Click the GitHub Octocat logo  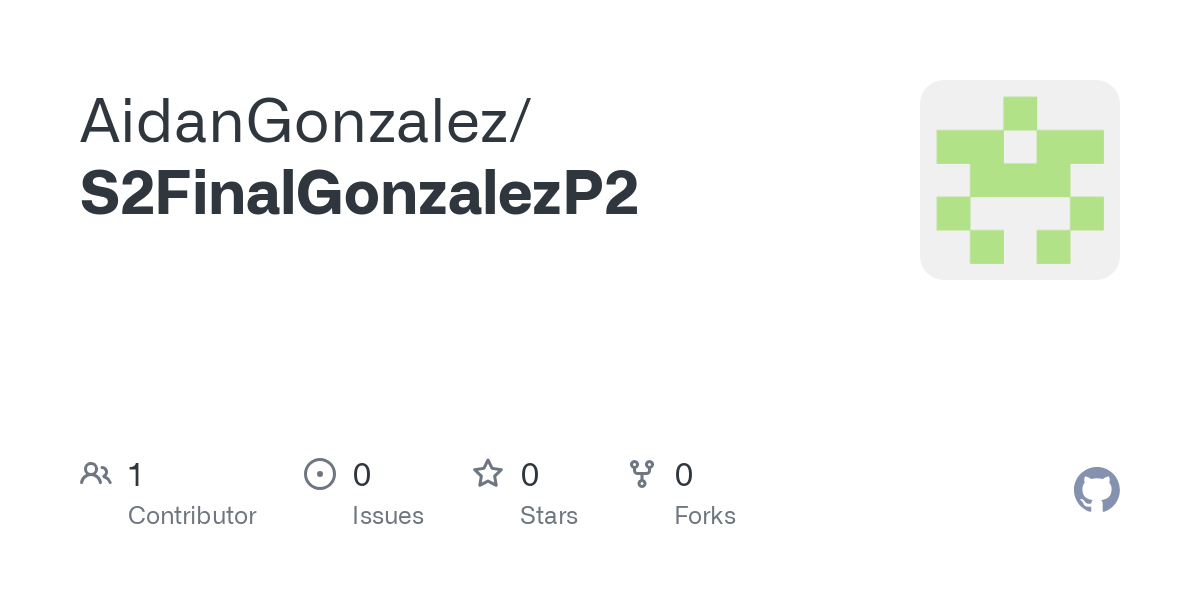1097,490
